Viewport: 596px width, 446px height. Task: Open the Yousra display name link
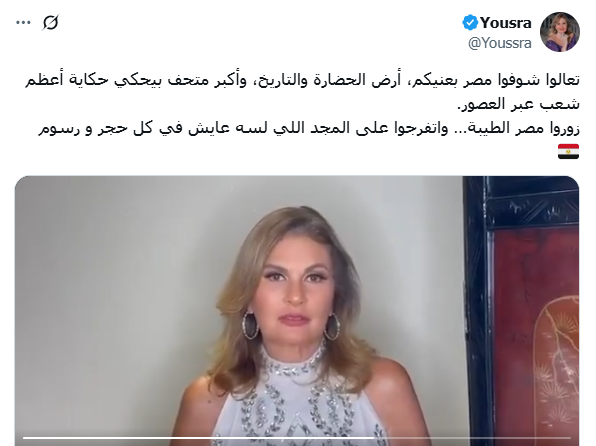click(506, 23)
